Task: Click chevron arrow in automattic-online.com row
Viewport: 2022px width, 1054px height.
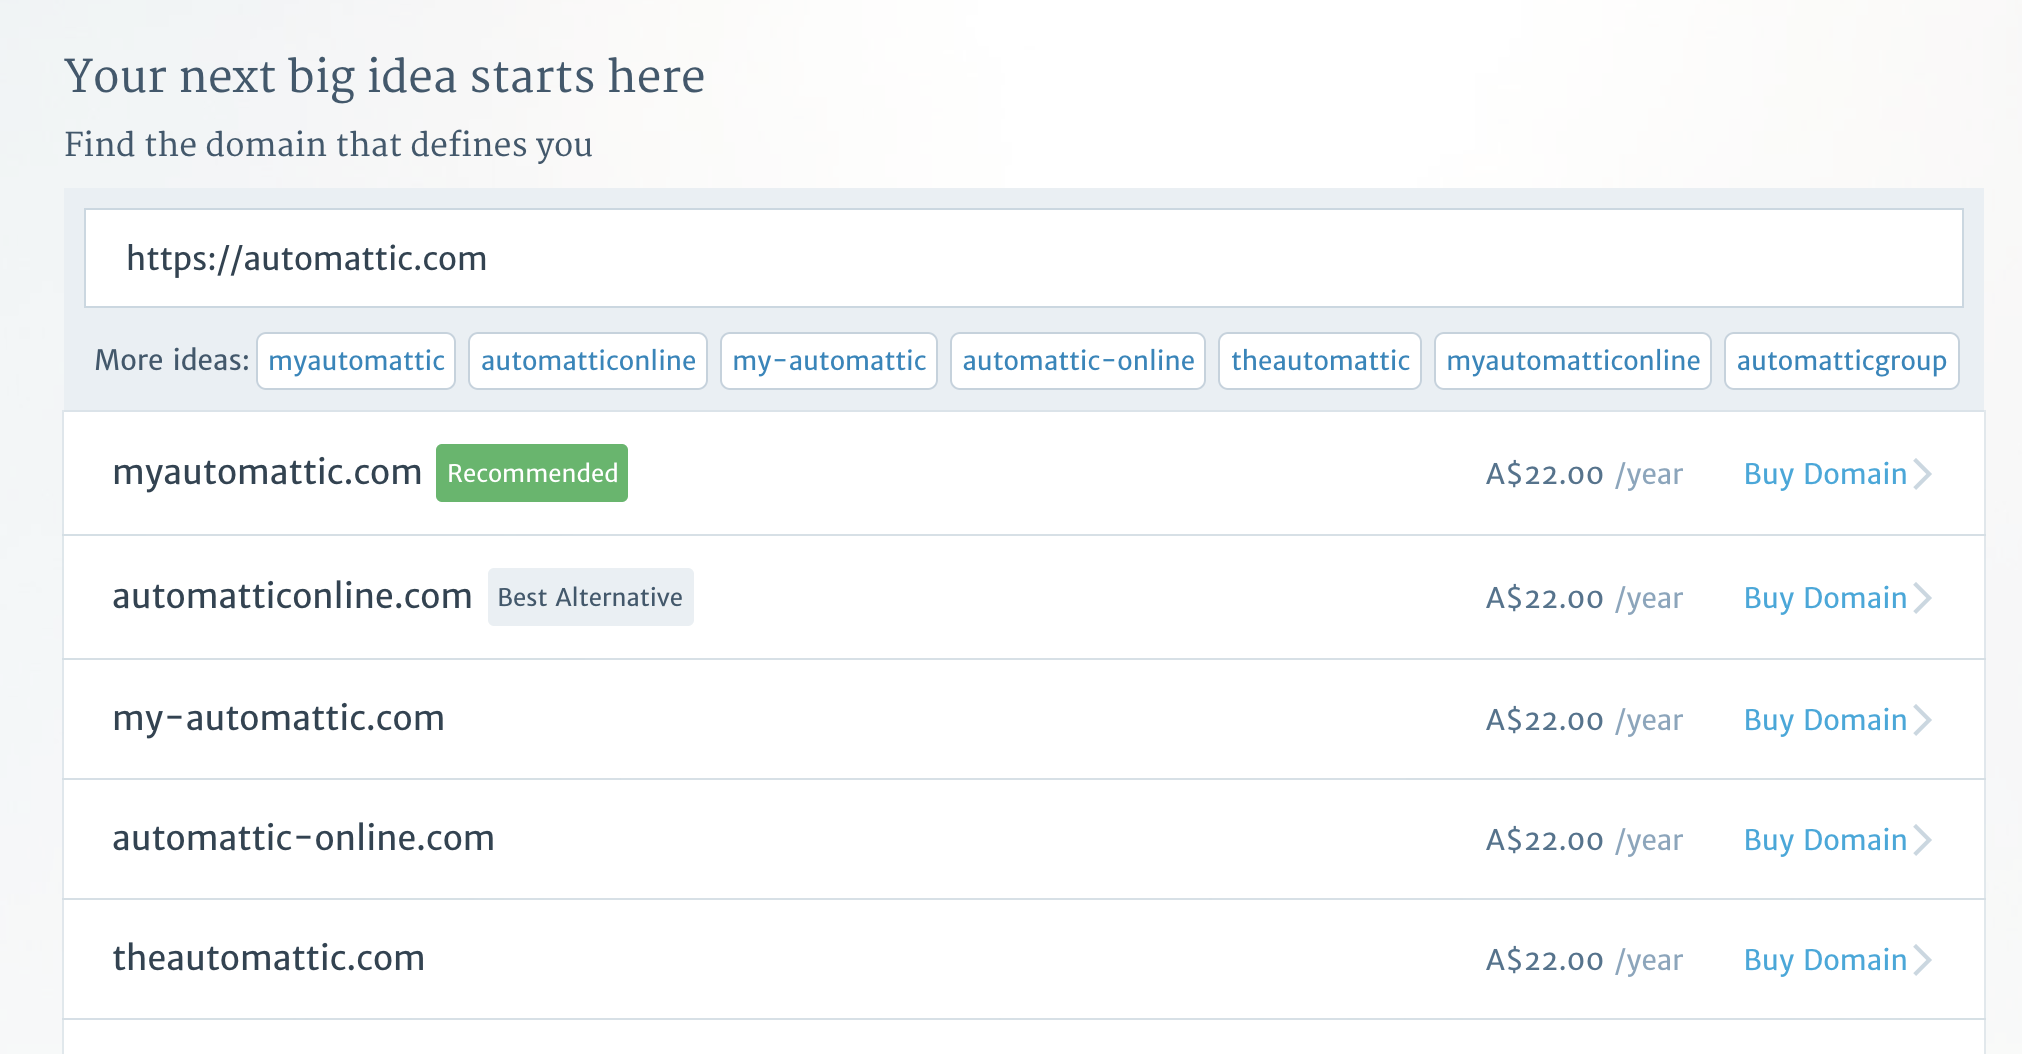Action: click(x=1922, y=840)
